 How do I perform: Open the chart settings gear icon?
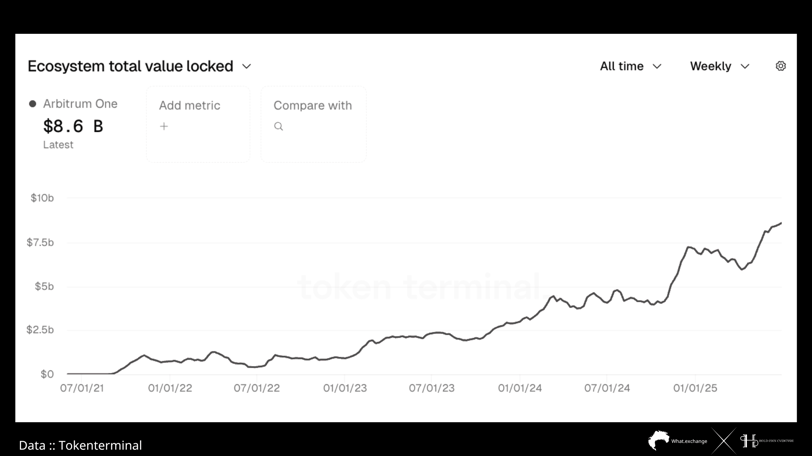pyautogui.click(x=780, y=66)
